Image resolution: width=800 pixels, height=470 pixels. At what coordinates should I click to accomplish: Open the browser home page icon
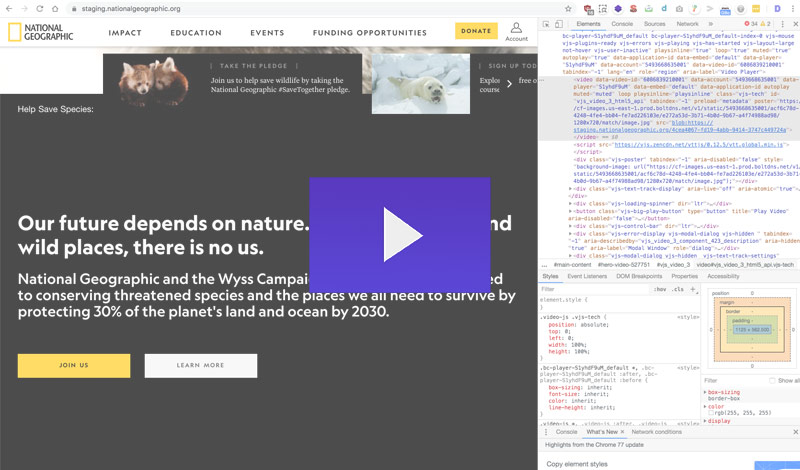point(55,9)
